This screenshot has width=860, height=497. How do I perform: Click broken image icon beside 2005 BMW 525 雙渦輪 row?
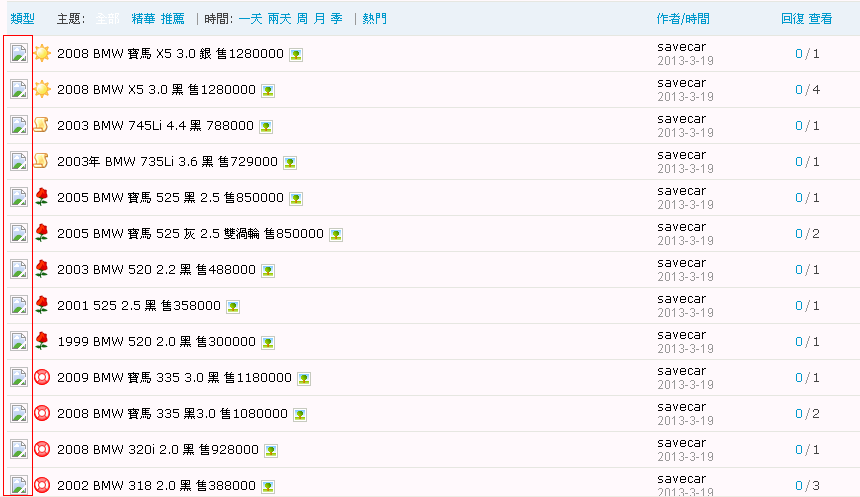pos(19,234)
